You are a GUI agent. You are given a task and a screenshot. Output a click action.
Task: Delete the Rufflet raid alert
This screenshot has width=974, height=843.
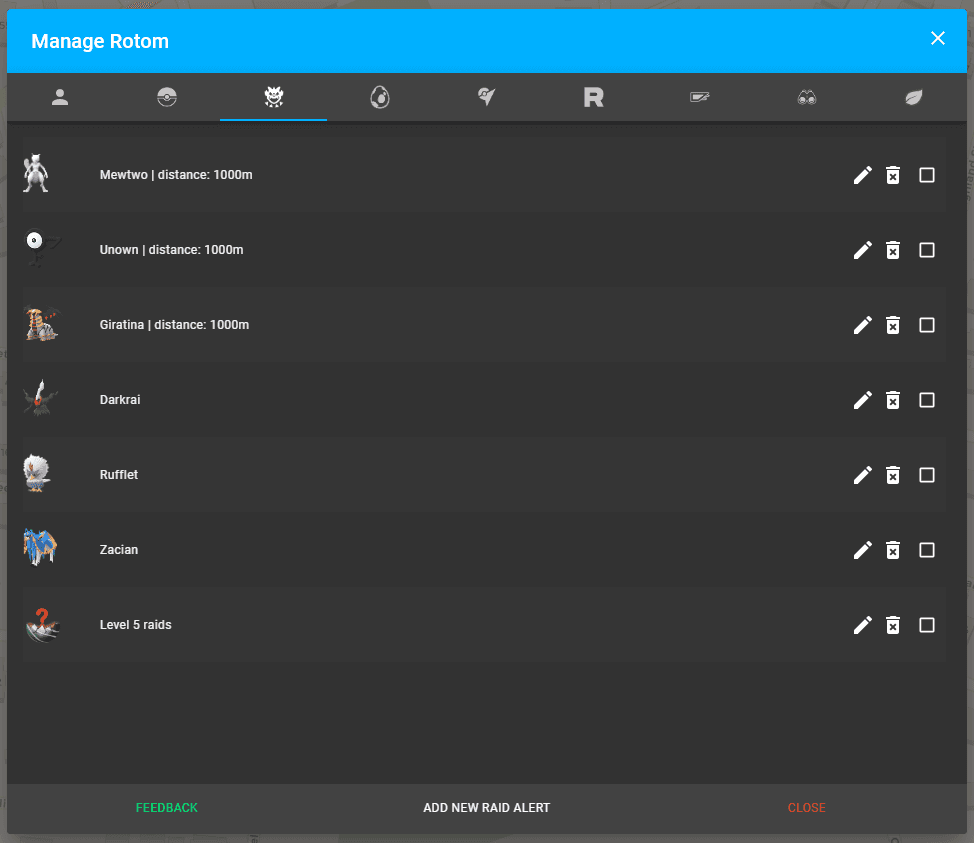(893, 475)
